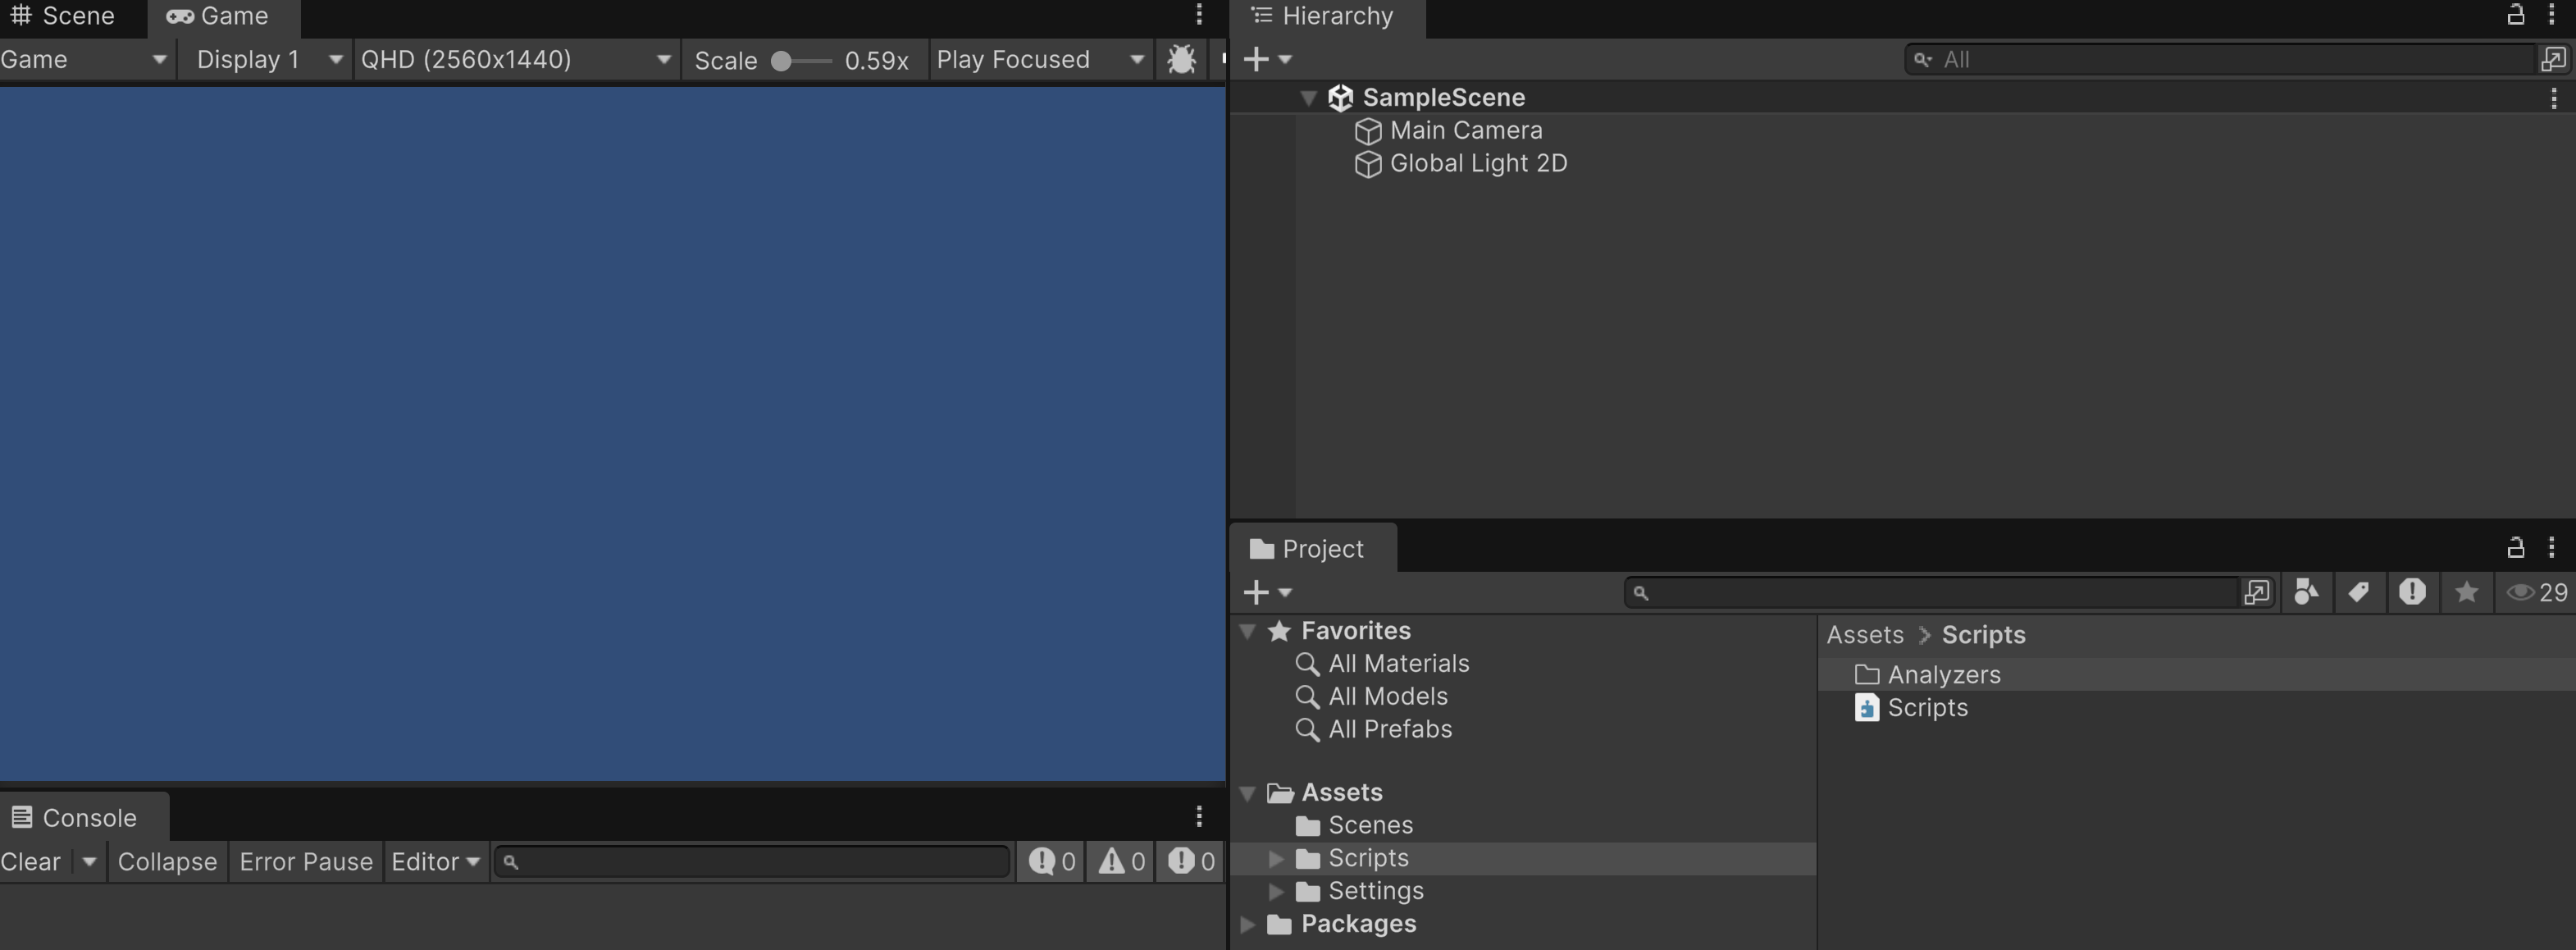Click the Search by Import Log Type icon
The width and height of the screenshot is (2576, 950).
pos(2411,593)
